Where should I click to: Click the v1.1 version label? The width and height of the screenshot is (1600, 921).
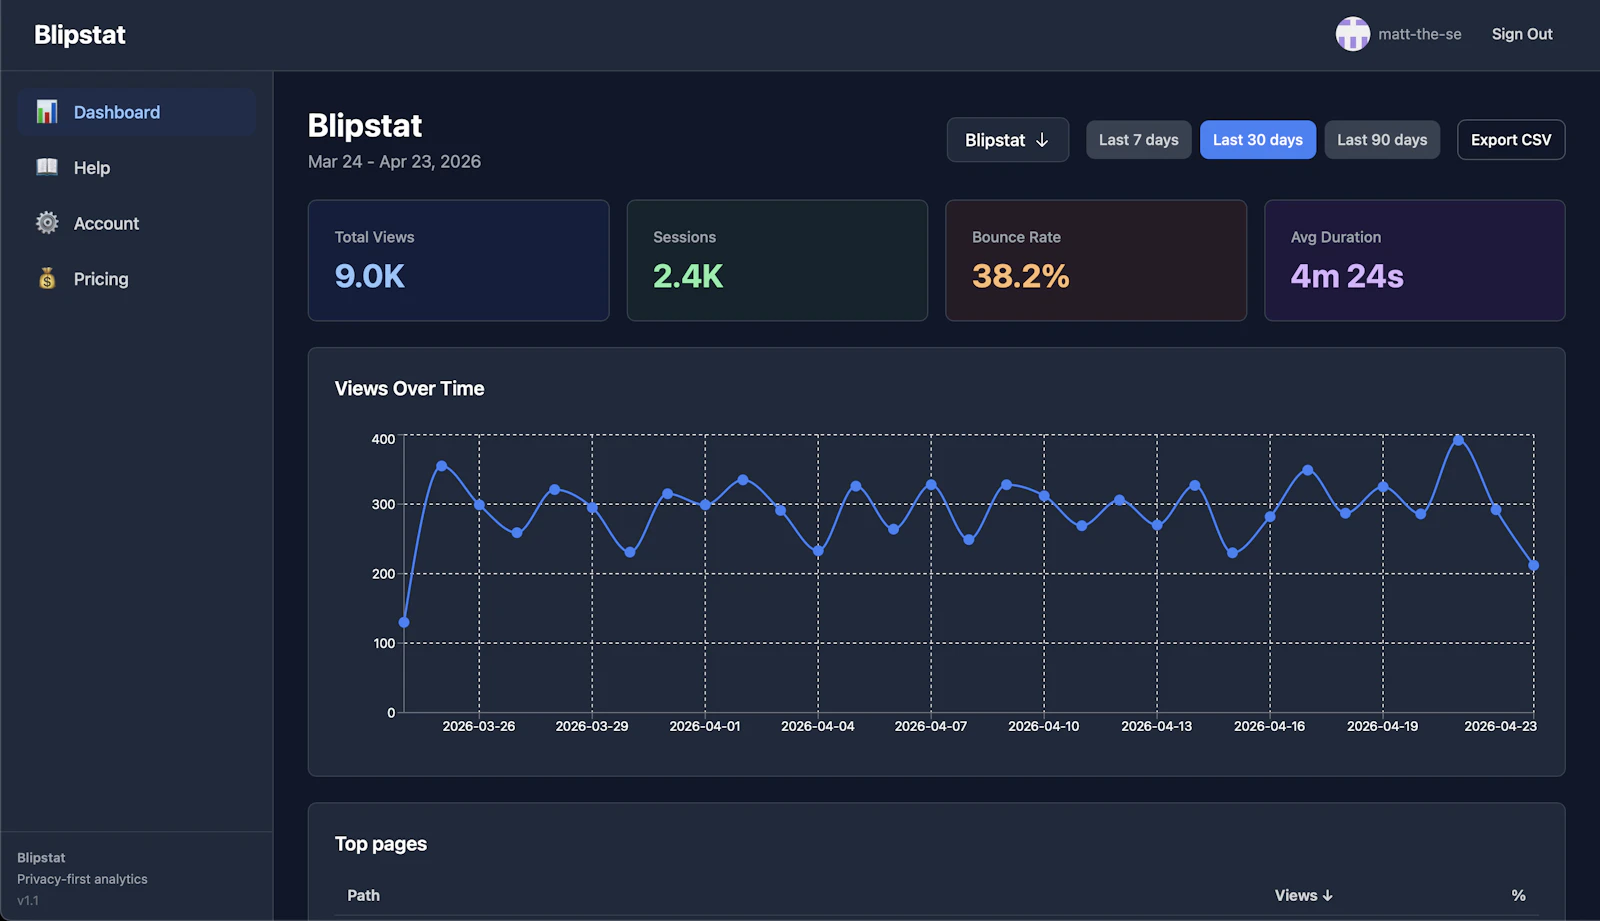tap(28, 900)
